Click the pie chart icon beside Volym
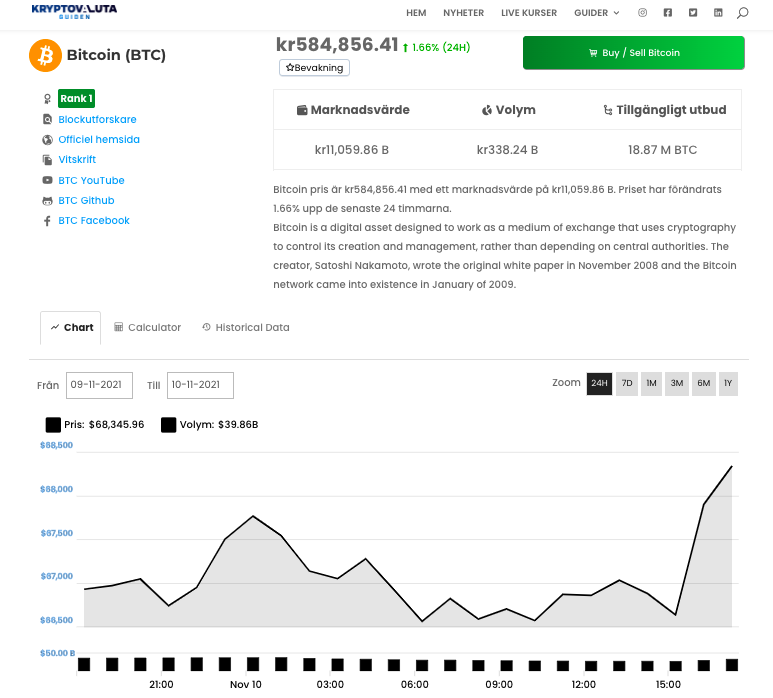The image size is (773, 698). point(487,110)
